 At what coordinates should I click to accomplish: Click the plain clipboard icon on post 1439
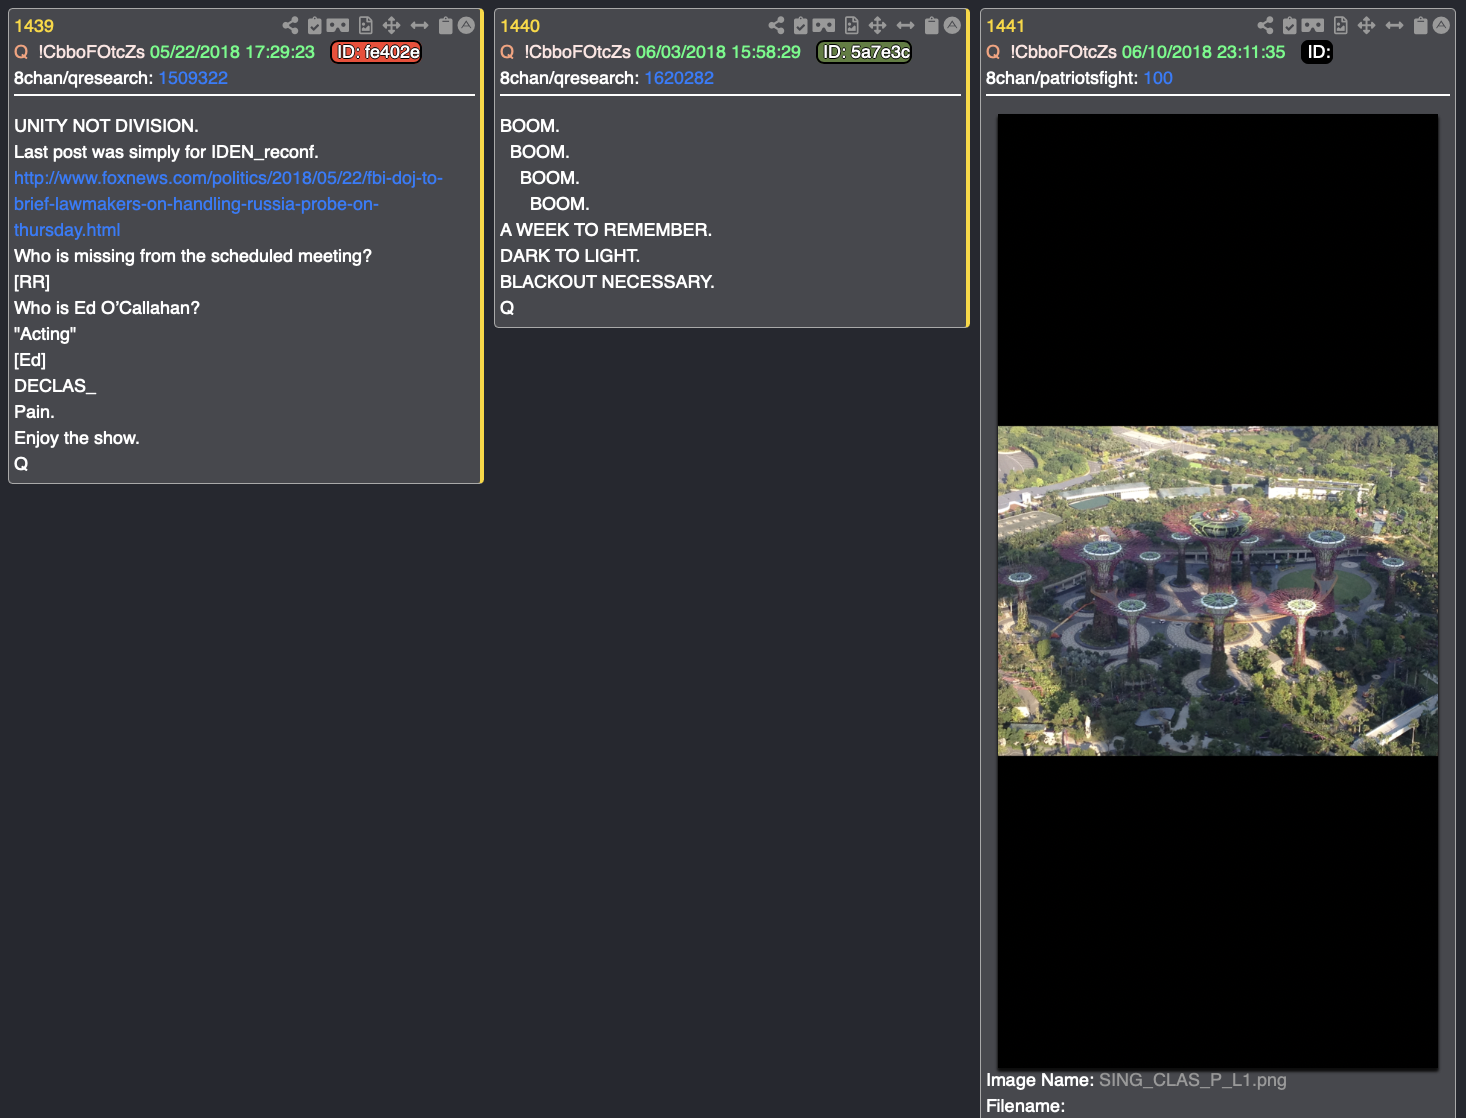click(446, 26)
